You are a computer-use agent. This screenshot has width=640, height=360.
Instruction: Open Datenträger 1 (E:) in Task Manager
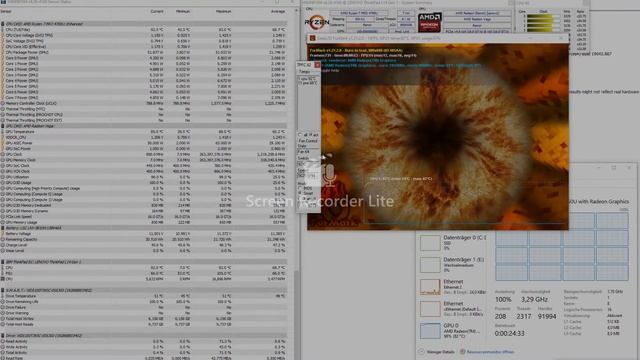[452, 264]
